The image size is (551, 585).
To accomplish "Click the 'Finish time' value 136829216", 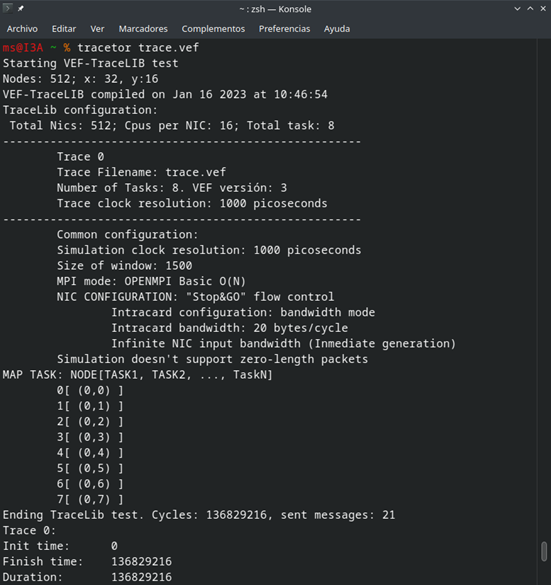I will [141, 561].
